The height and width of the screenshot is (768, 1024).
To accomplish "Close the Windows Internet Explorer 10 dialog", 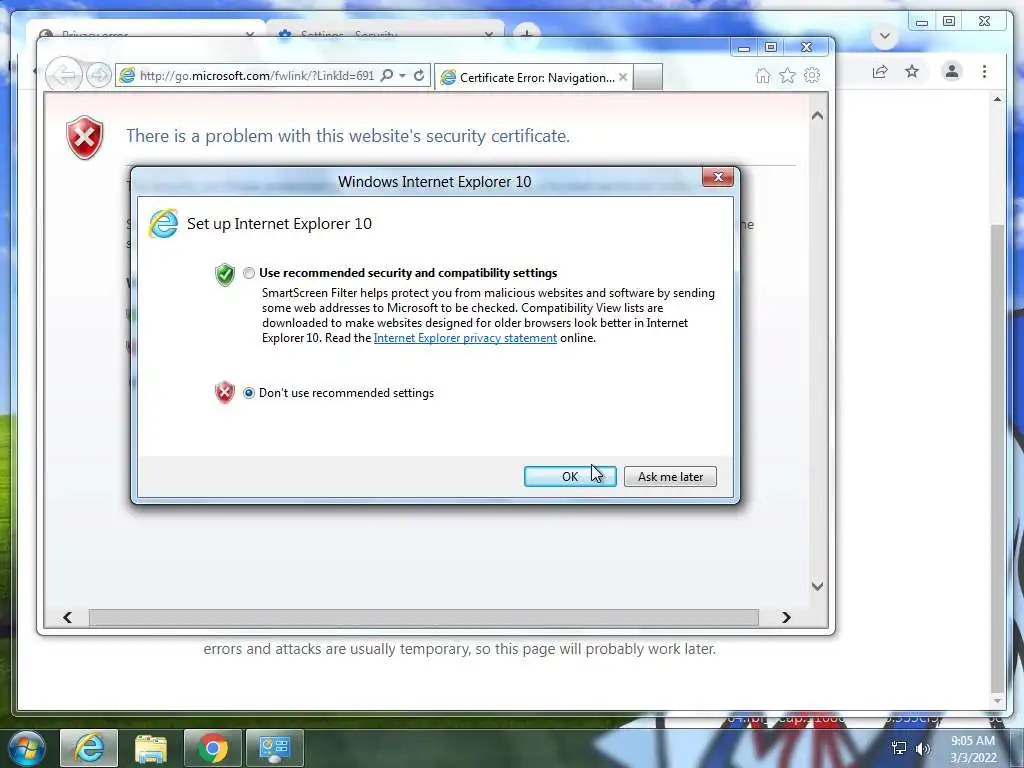I will tap(718, 177).
